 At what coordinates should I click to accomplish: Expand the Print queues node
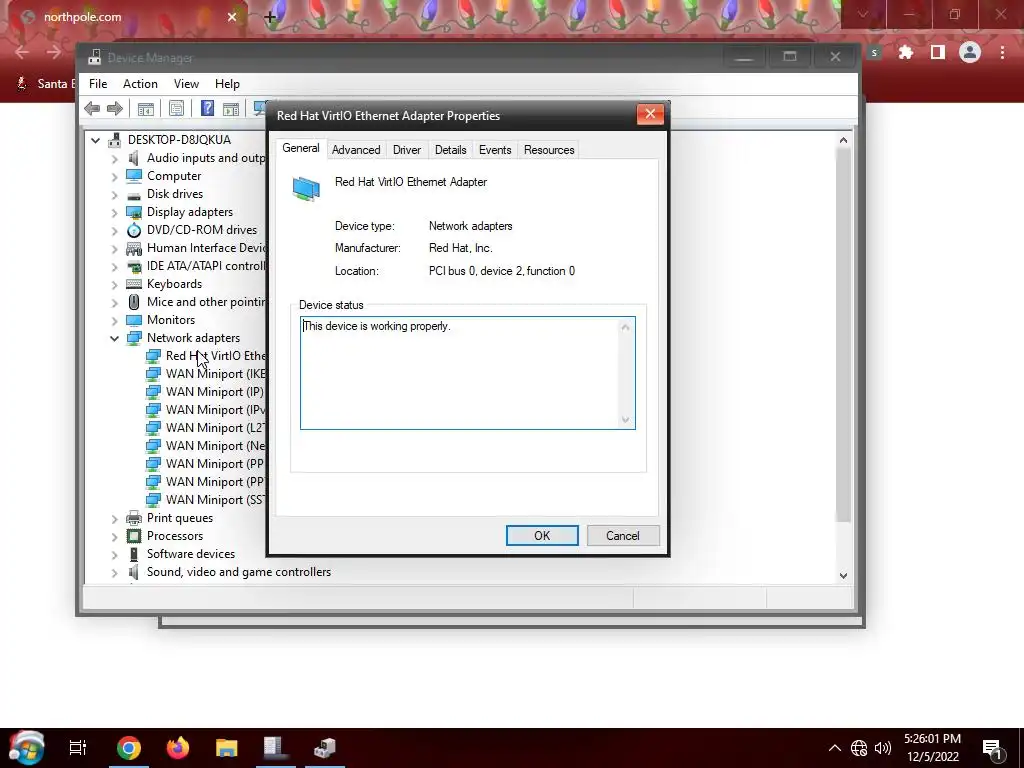[114, 519]
